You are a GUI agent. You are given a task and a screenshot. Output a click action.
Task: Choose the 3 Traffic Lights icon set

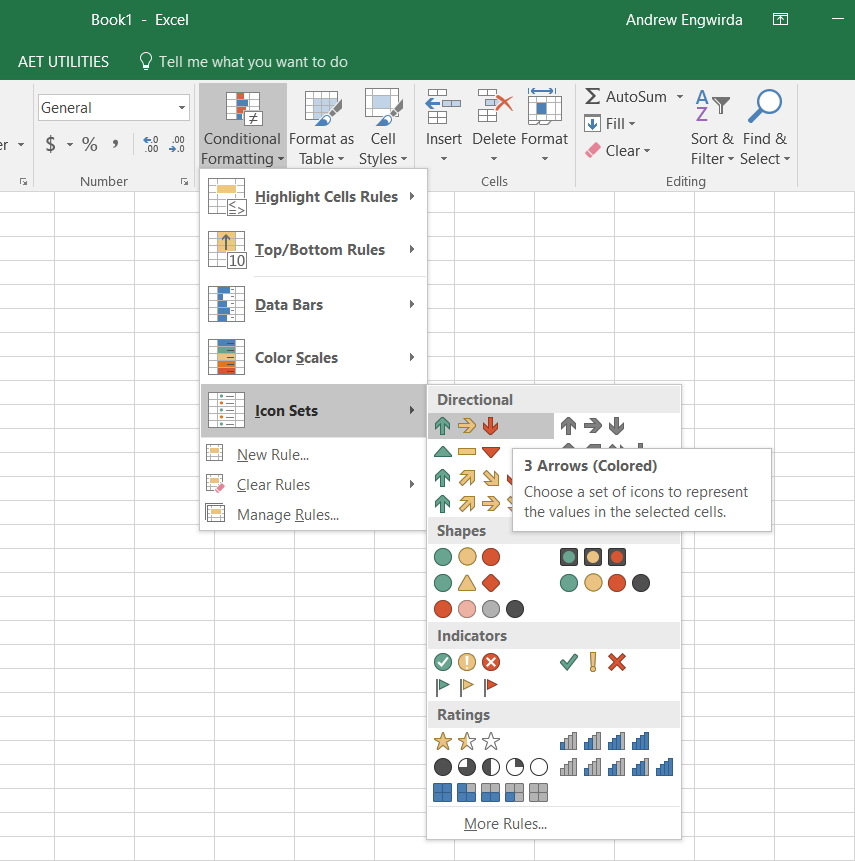[x=467, y=556]
